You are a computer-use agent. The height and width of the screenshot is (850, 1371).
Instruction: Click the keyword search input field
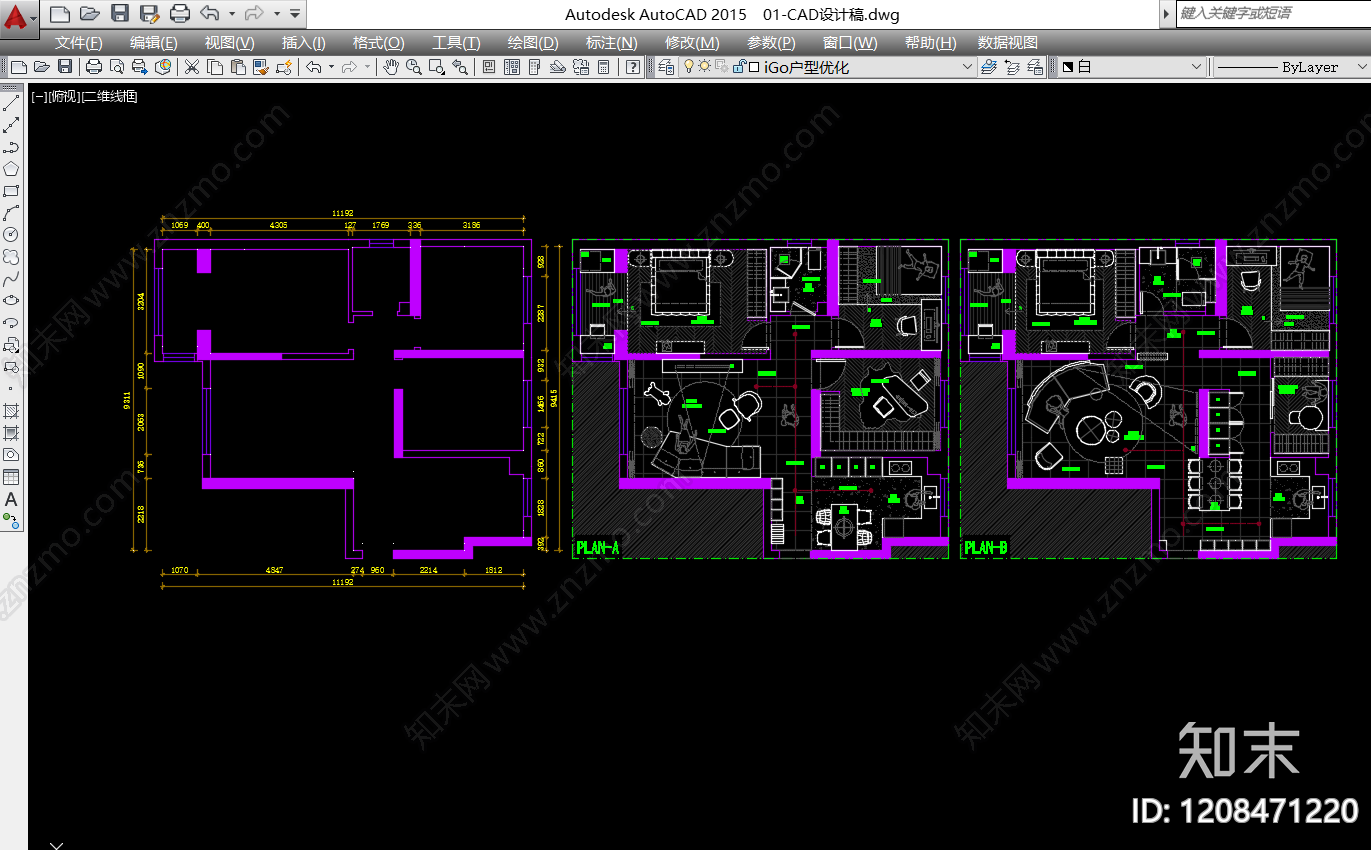coord(1273,13)
